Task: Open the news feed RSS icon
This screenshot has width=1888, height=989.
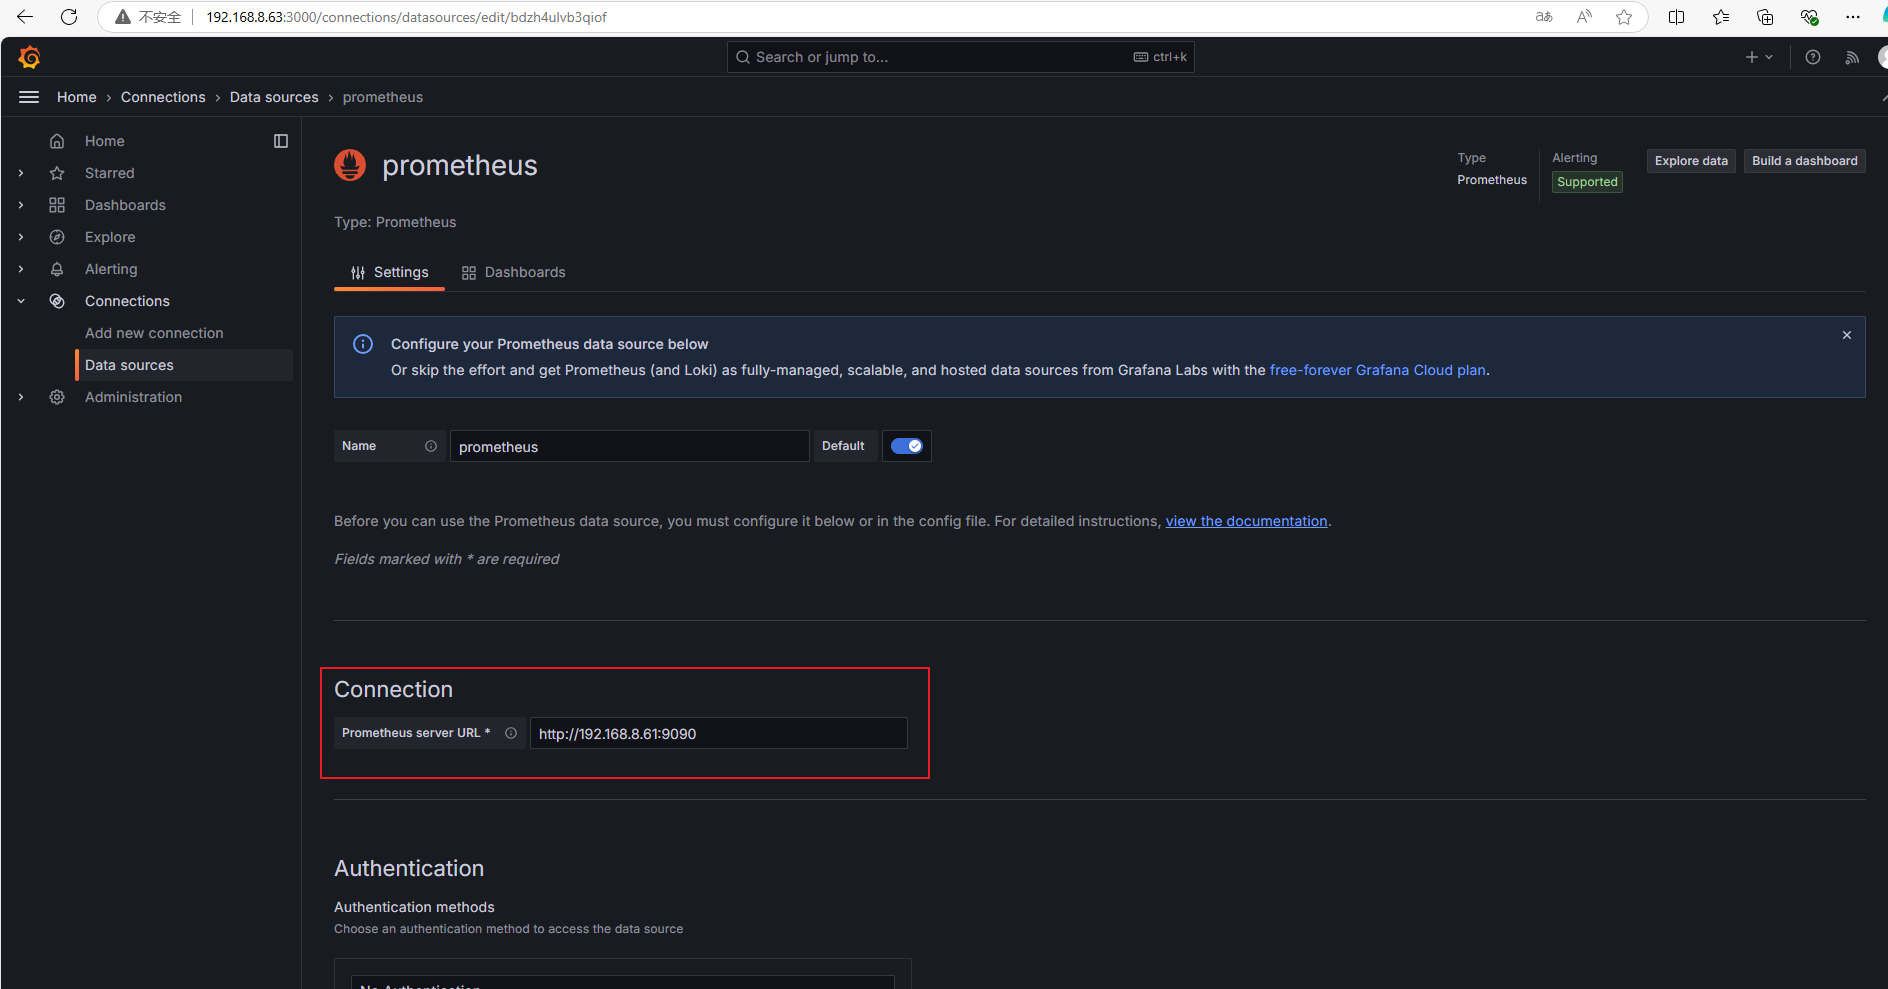Action: [x=1852, y=57]
